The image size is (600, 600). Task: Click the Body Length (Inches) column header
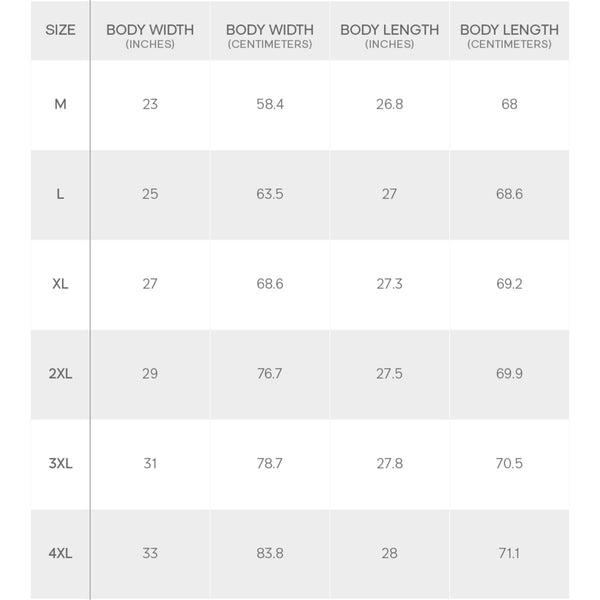click(389, 36)
